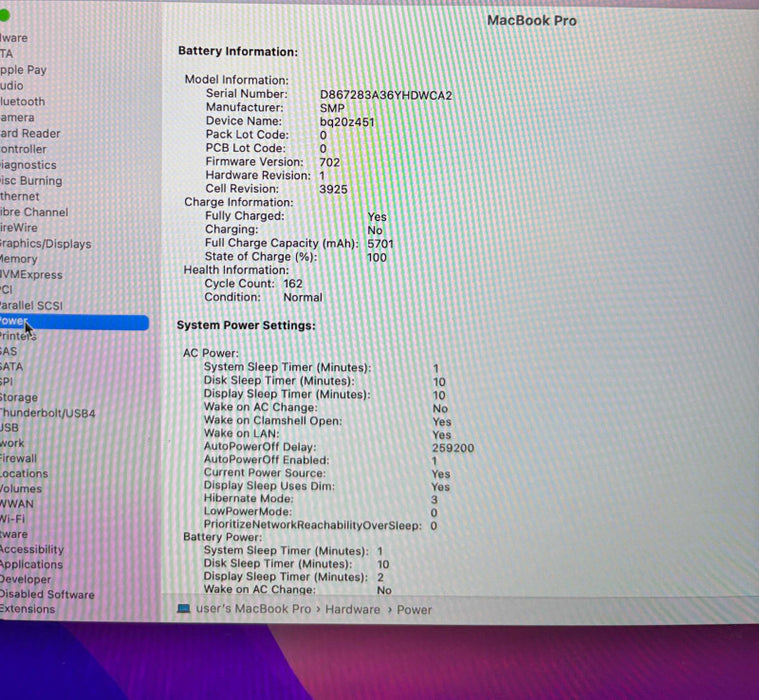This screenshot has height=700, width=759.
Task: Click Power in the path bar
Action: click(x=414, y=610)
